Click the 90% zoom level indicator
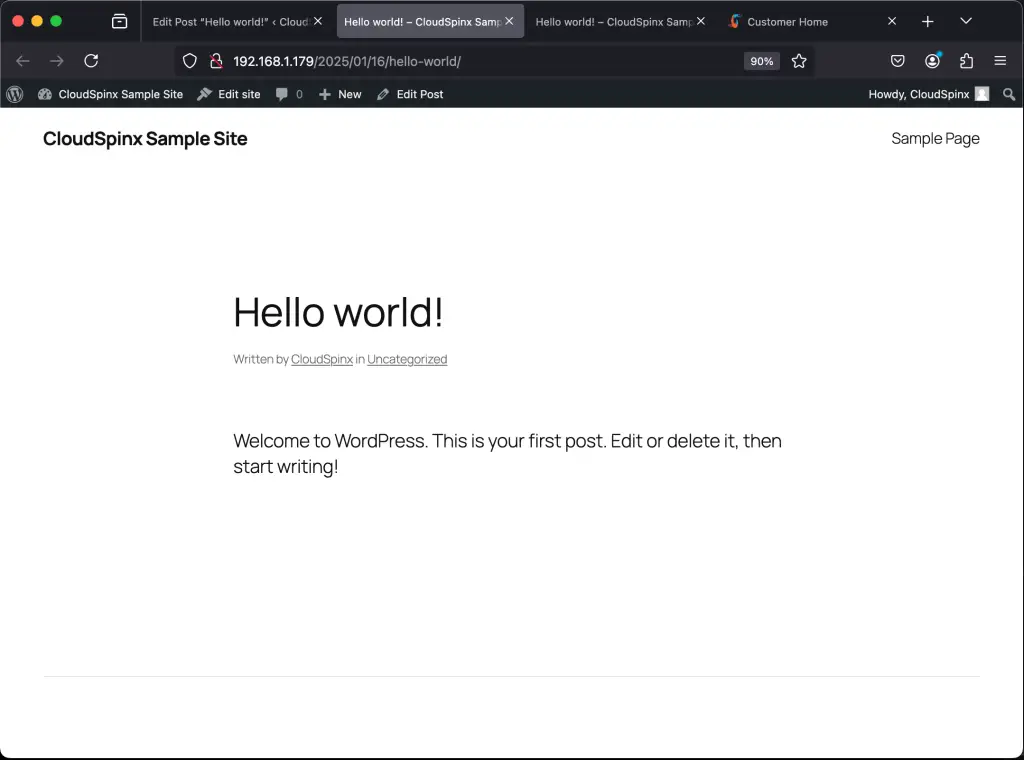1024x760 pixels. pyautogui.click(x=761, y=61)
